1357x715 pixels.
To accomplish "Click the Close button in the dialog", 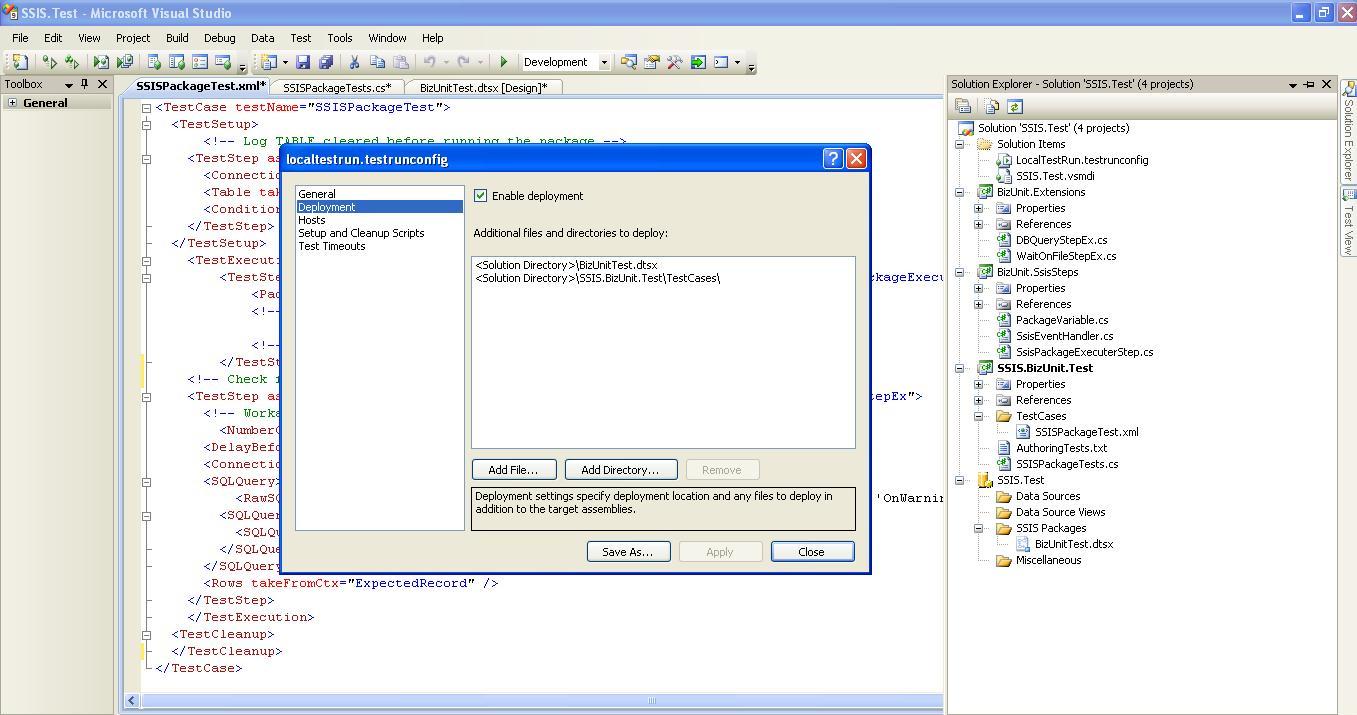I will coord(812,551).
